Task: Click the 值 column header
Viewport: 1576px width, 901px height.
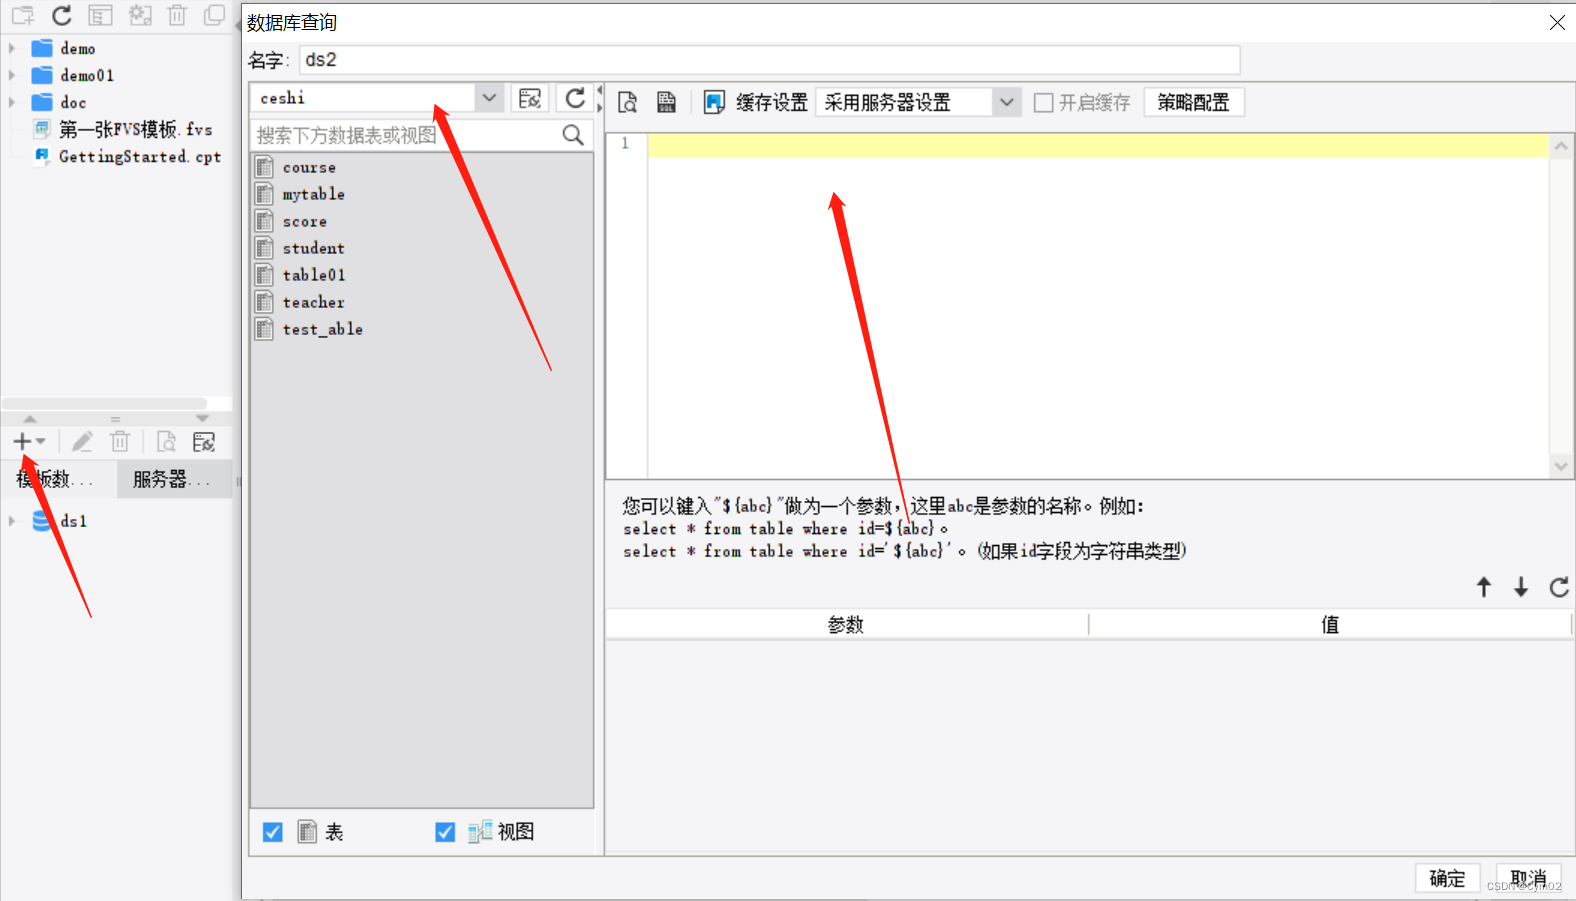Action: pyautogui.click(x=1330, y=625)
